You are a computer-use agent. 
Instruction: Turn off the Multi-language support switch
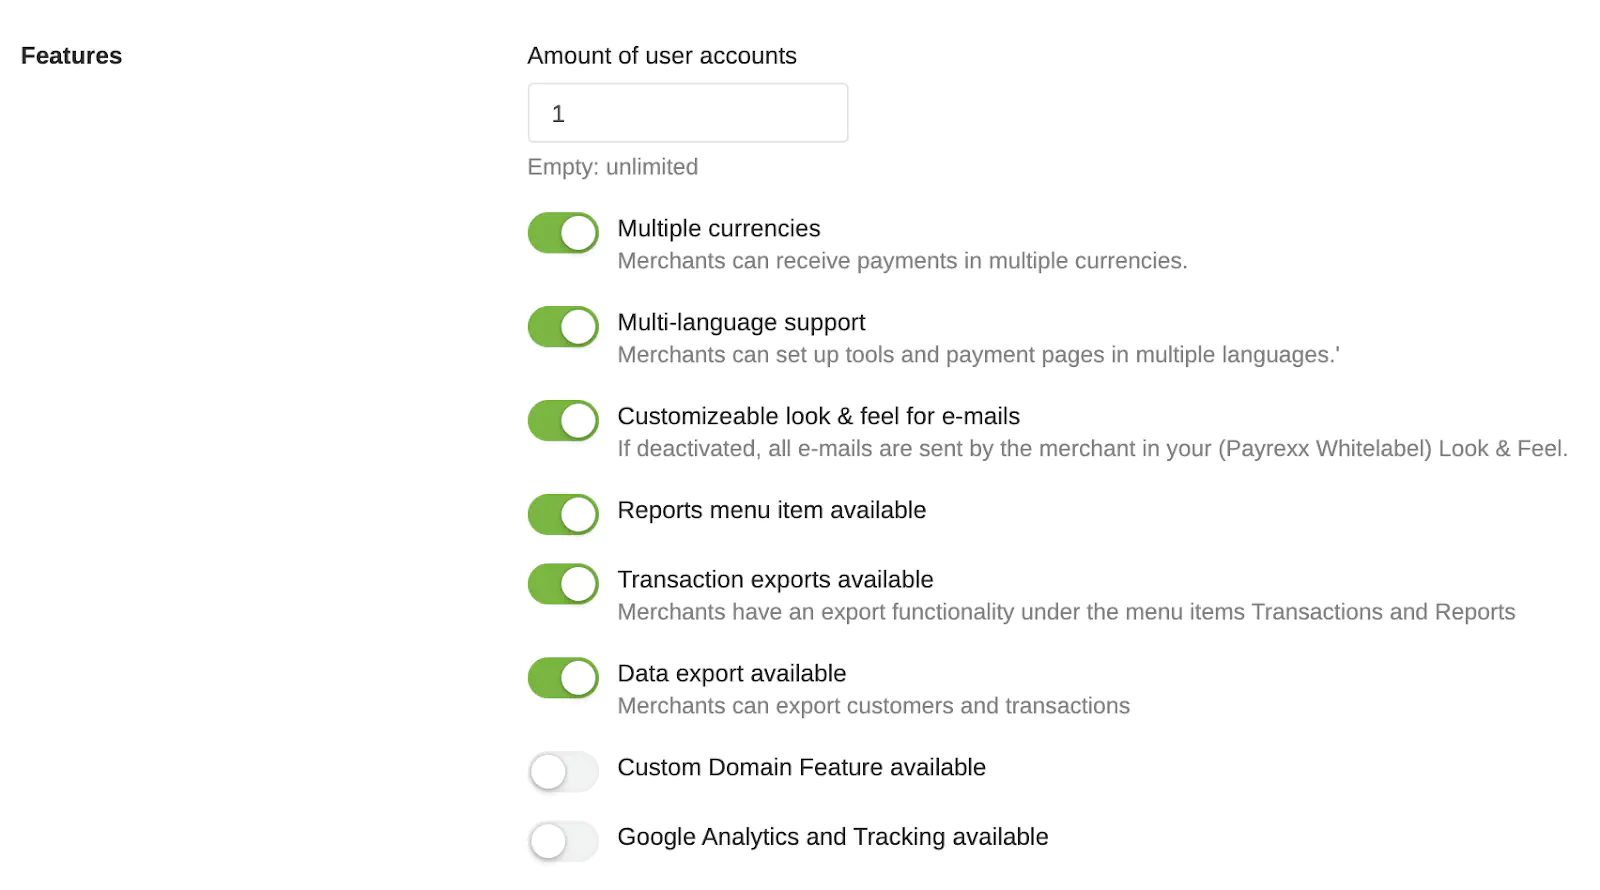pyautogui.click(x=563, y=327)
